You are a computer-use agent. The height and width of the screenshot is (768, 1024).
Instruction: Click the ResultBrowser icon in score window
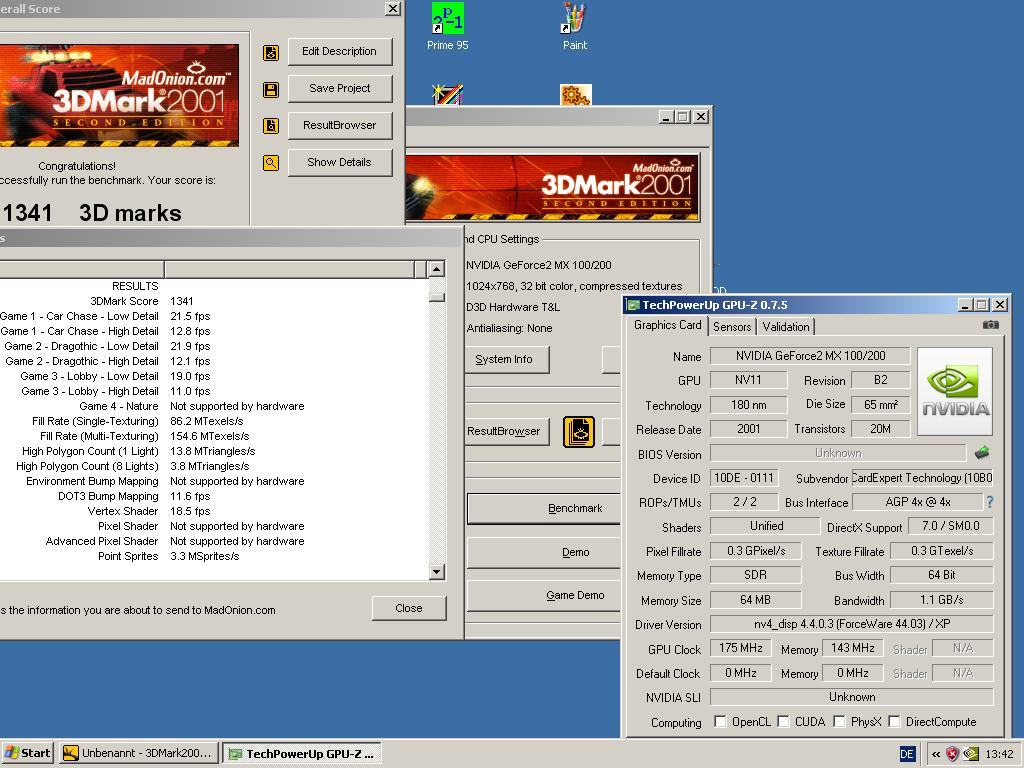[x=271, y=125]
